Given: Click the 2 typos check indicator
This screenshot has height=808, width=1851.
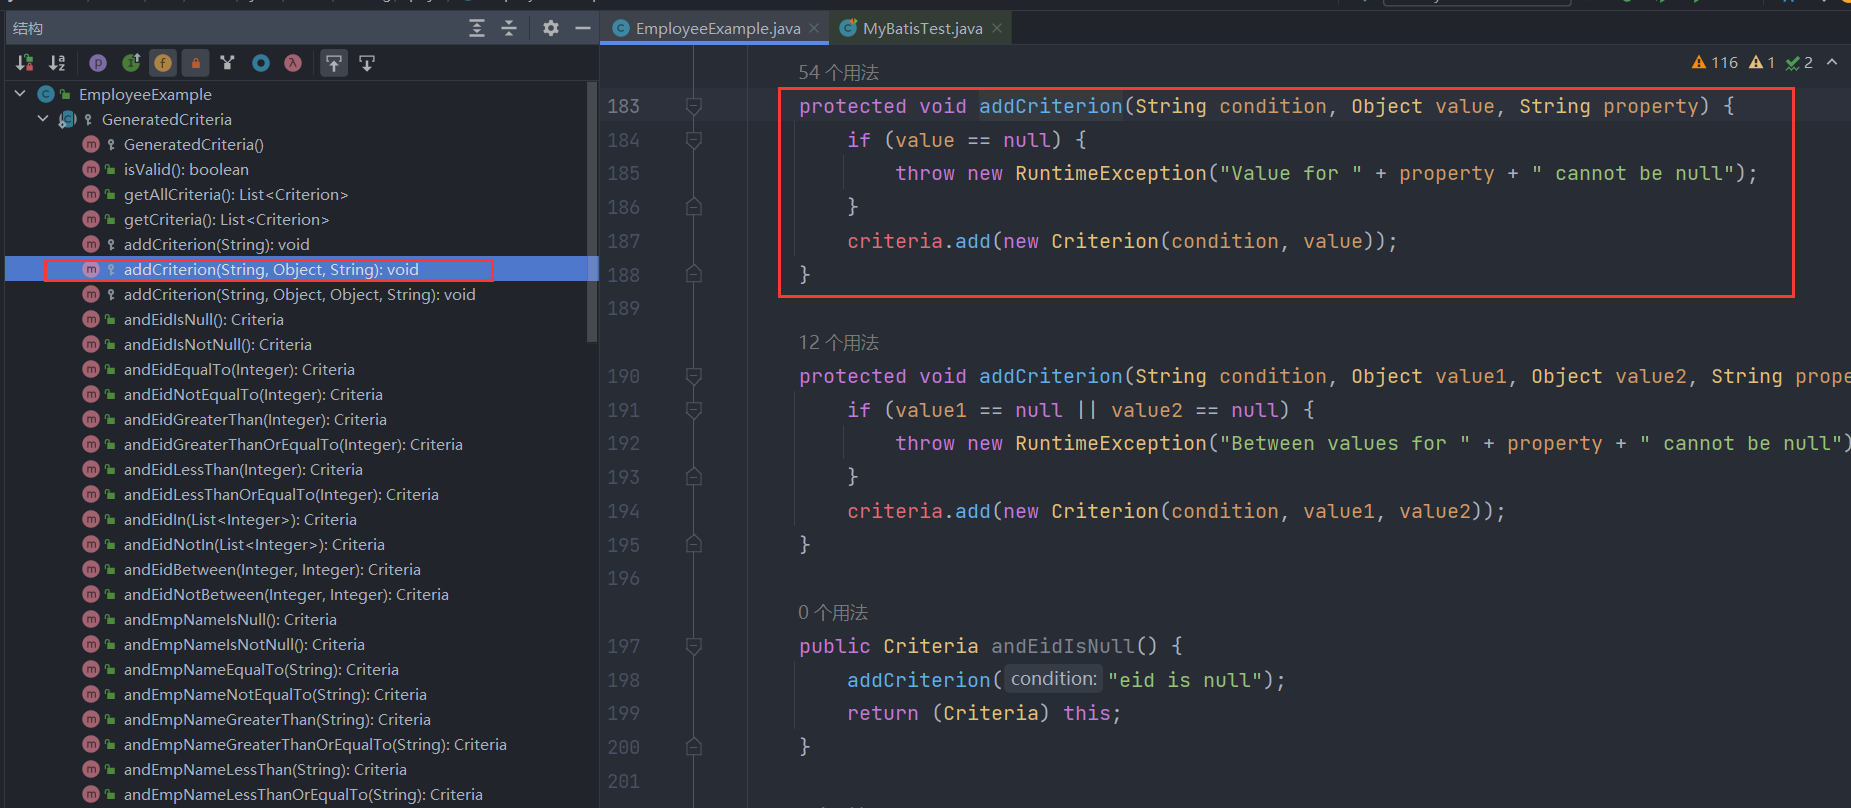Looking at the screenshot, I should click(x=1799, y=62).
